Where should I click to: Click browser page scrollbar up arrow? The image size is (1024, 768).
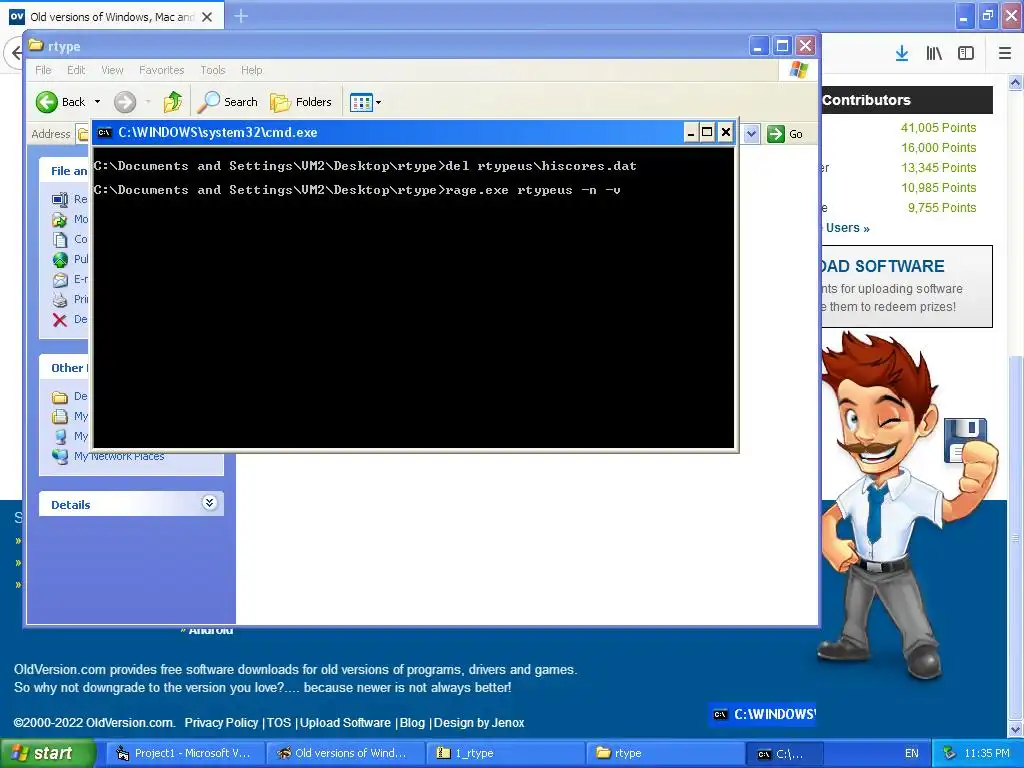click(1015, 82)
